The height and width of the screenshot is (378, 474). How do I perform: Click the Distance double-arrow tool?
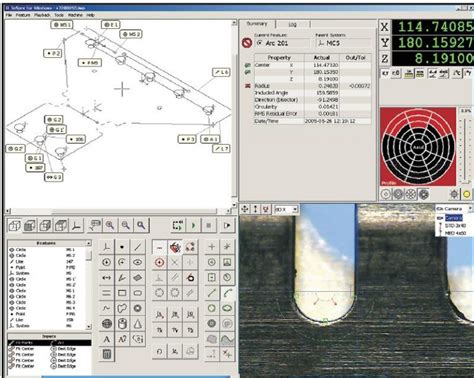coord(107,277)
